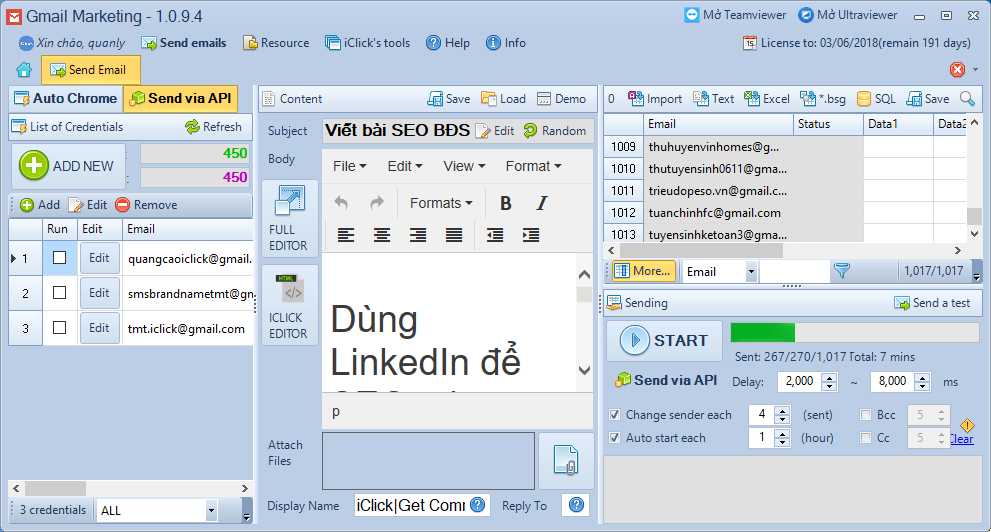Check Run for quangcaoiclick@gmail row
Image resolution: width=991 pixels, height=532 pixels.
coord(59,258)
